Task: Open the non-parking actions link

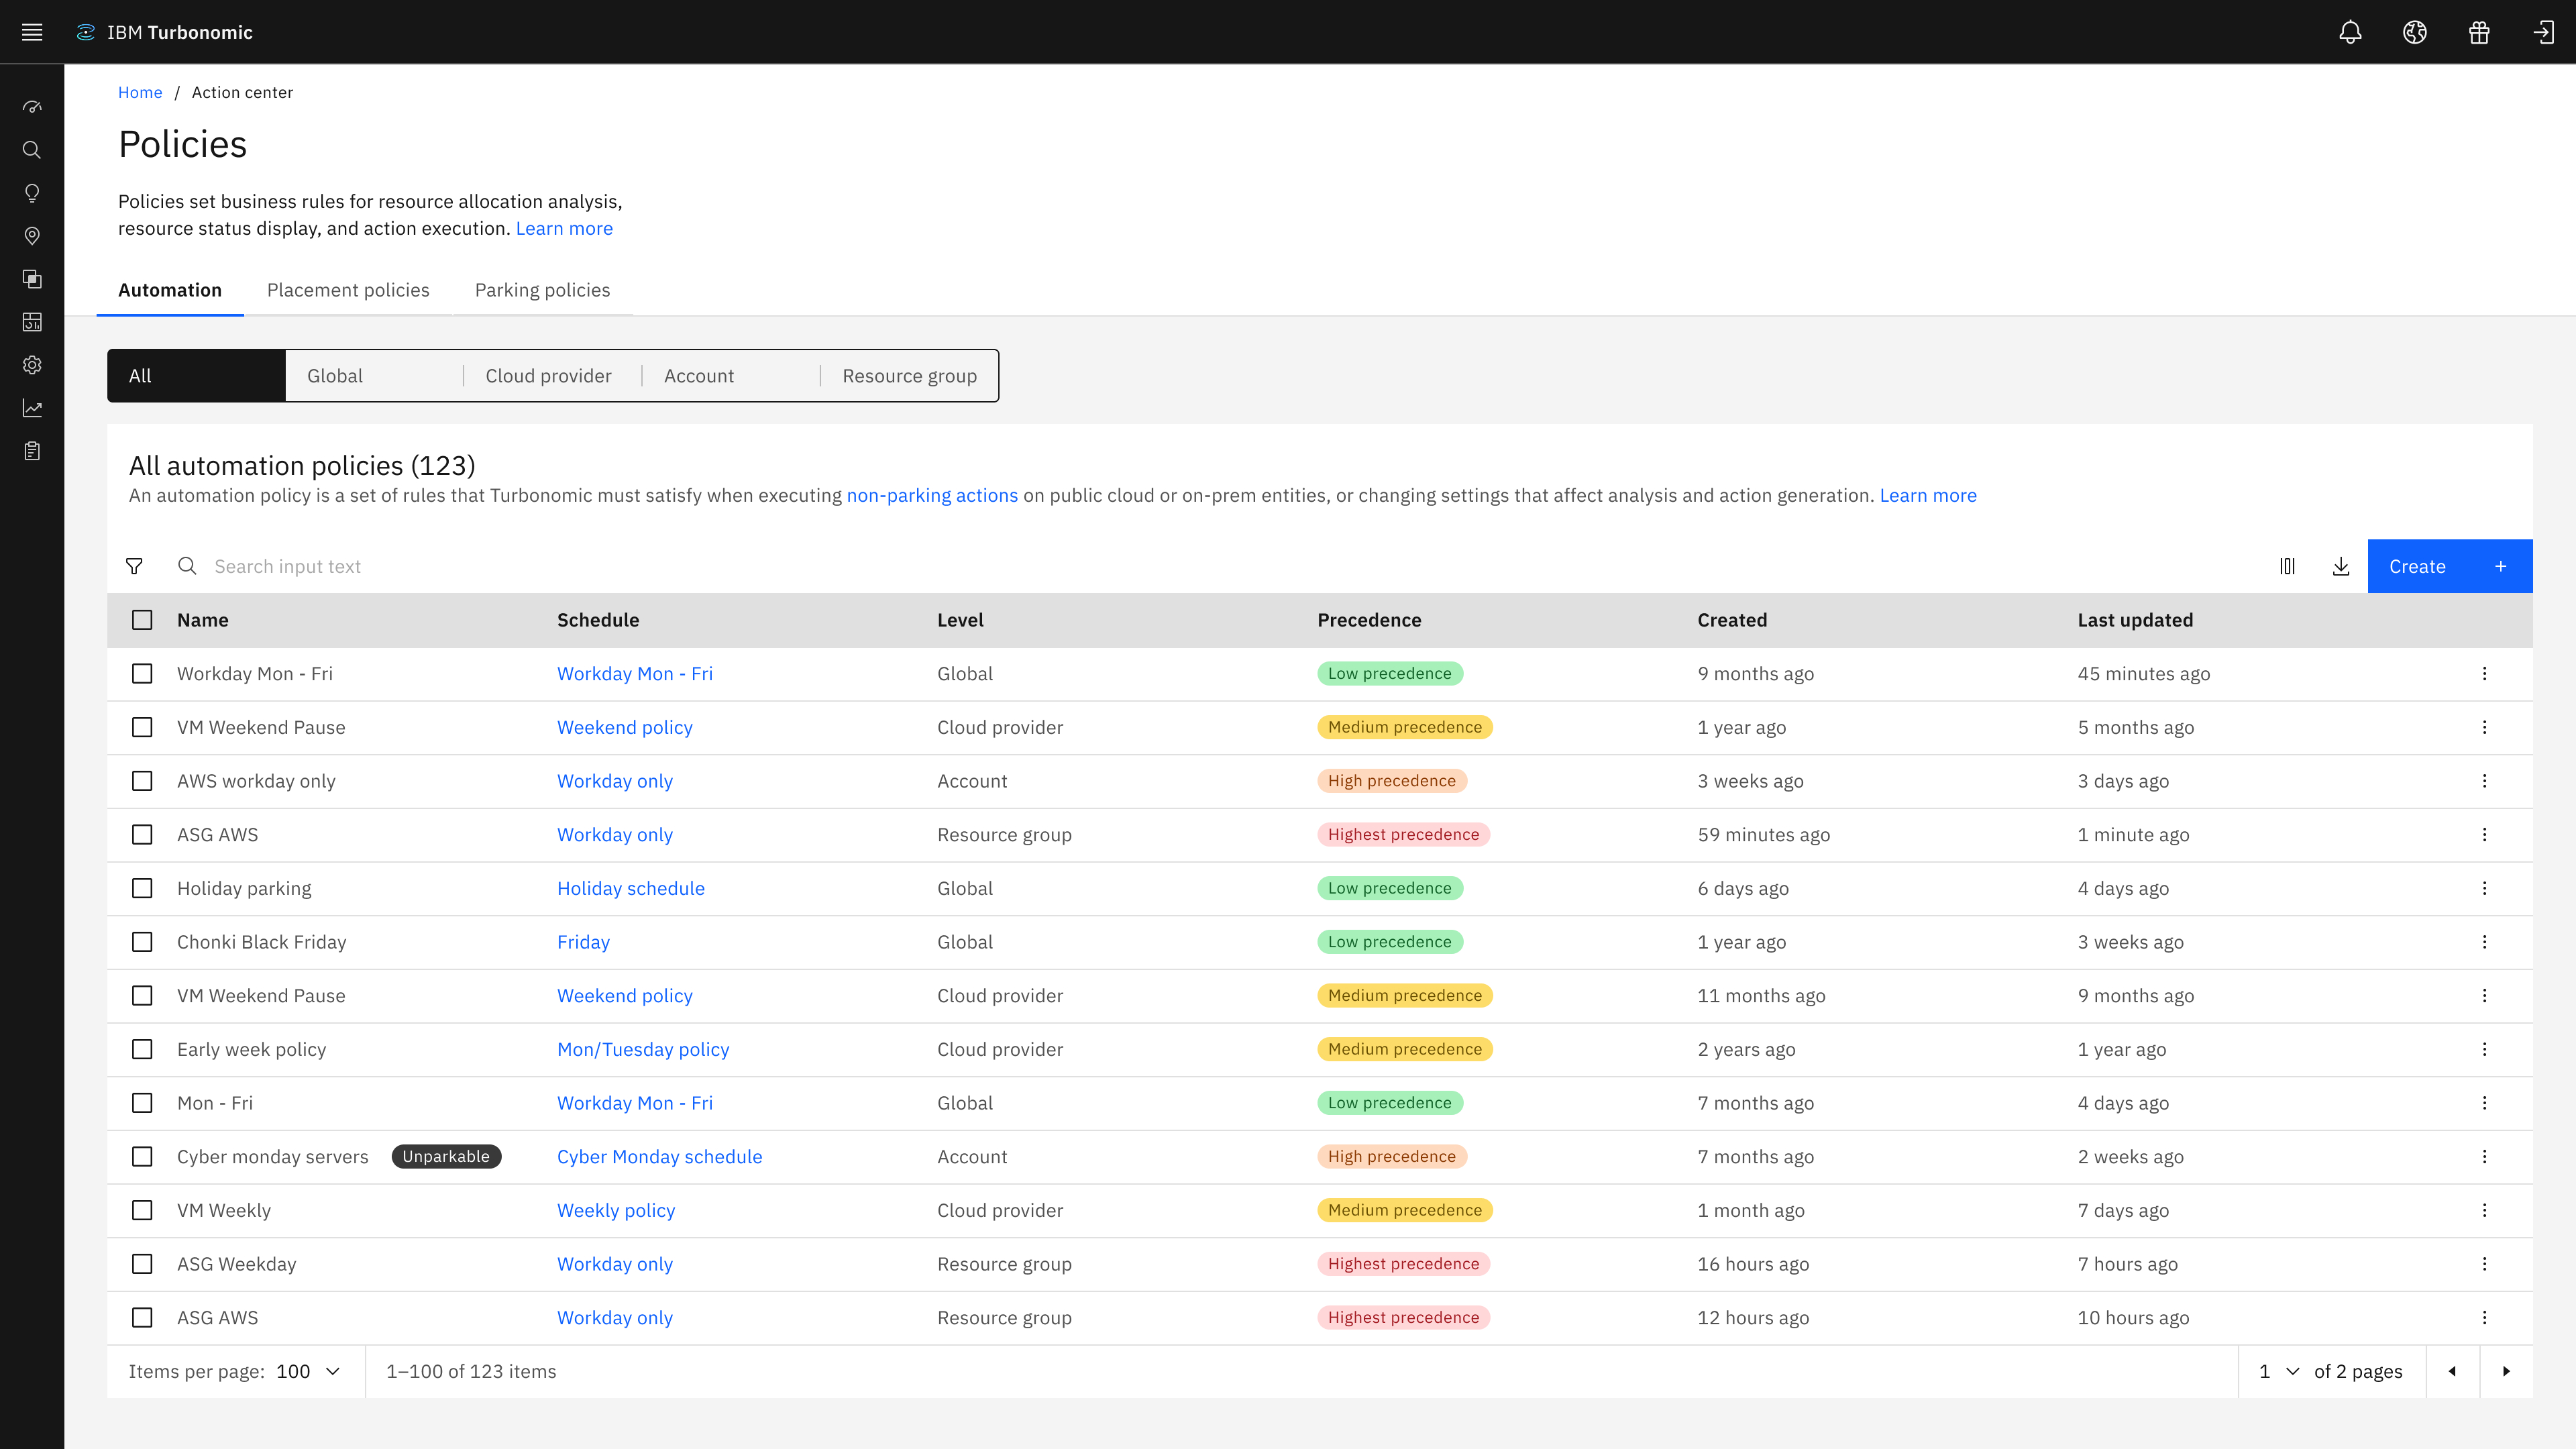Action: [x=932, y=495]
